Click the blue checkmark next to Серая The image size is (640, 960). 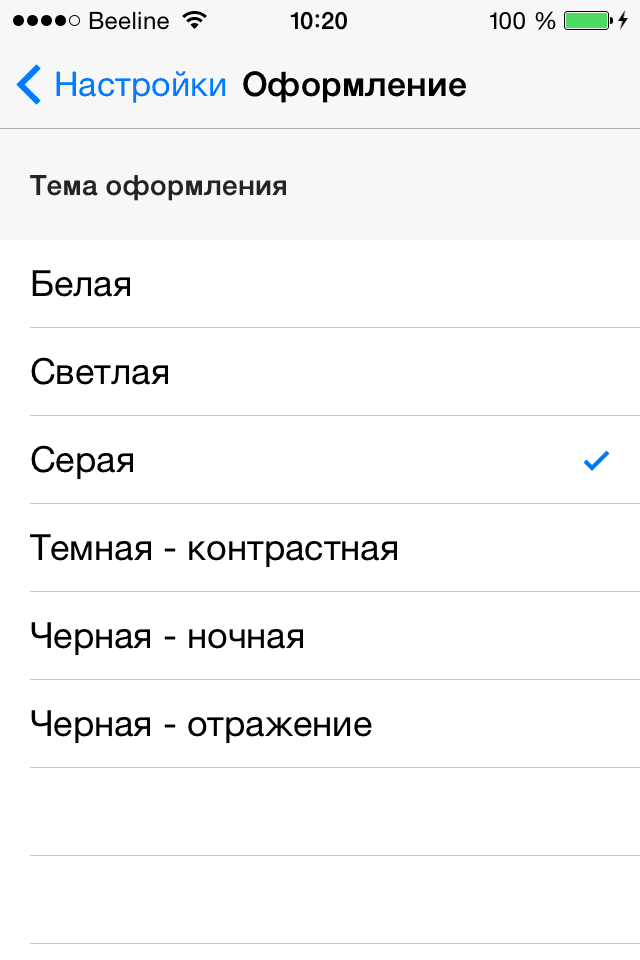point(596,460)
